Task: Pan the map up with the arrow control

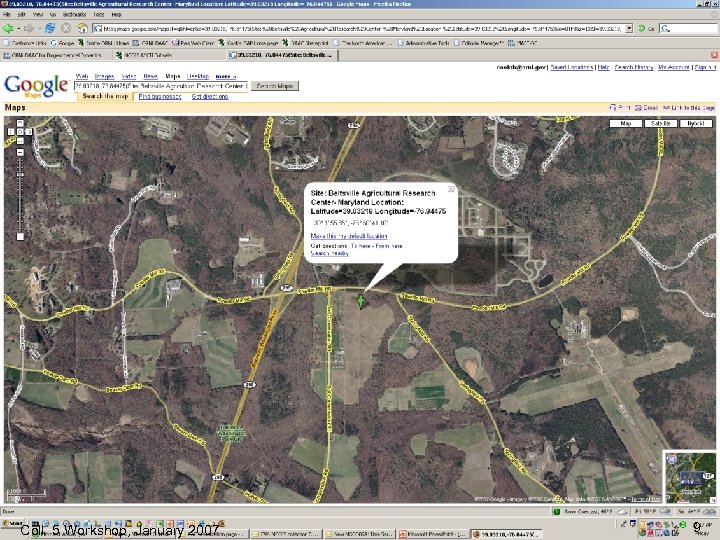Action: (x=20, y=123)
